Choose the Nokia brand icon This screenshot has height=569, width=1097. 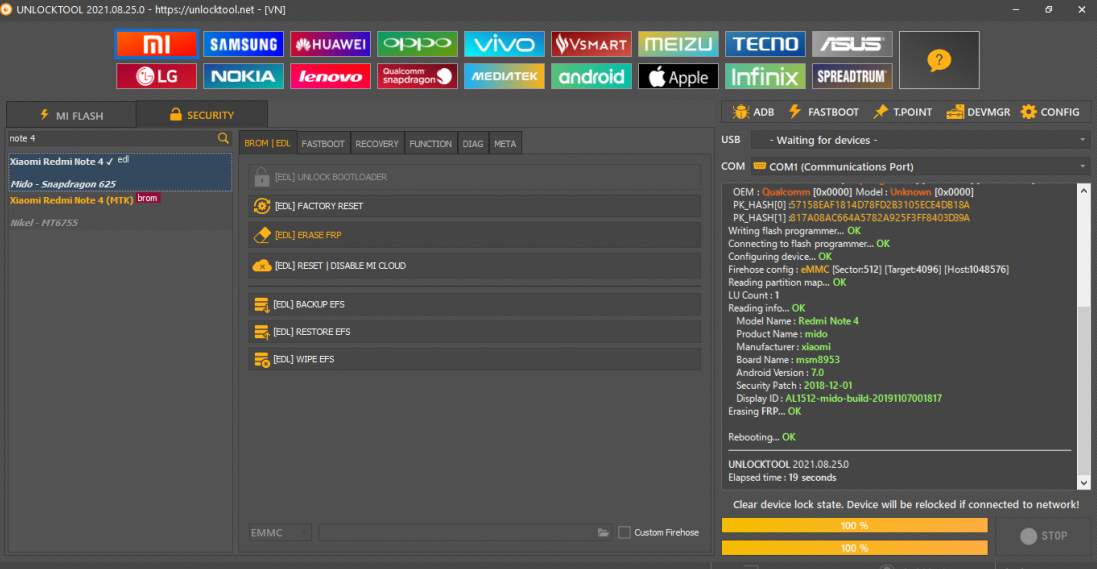243,76
